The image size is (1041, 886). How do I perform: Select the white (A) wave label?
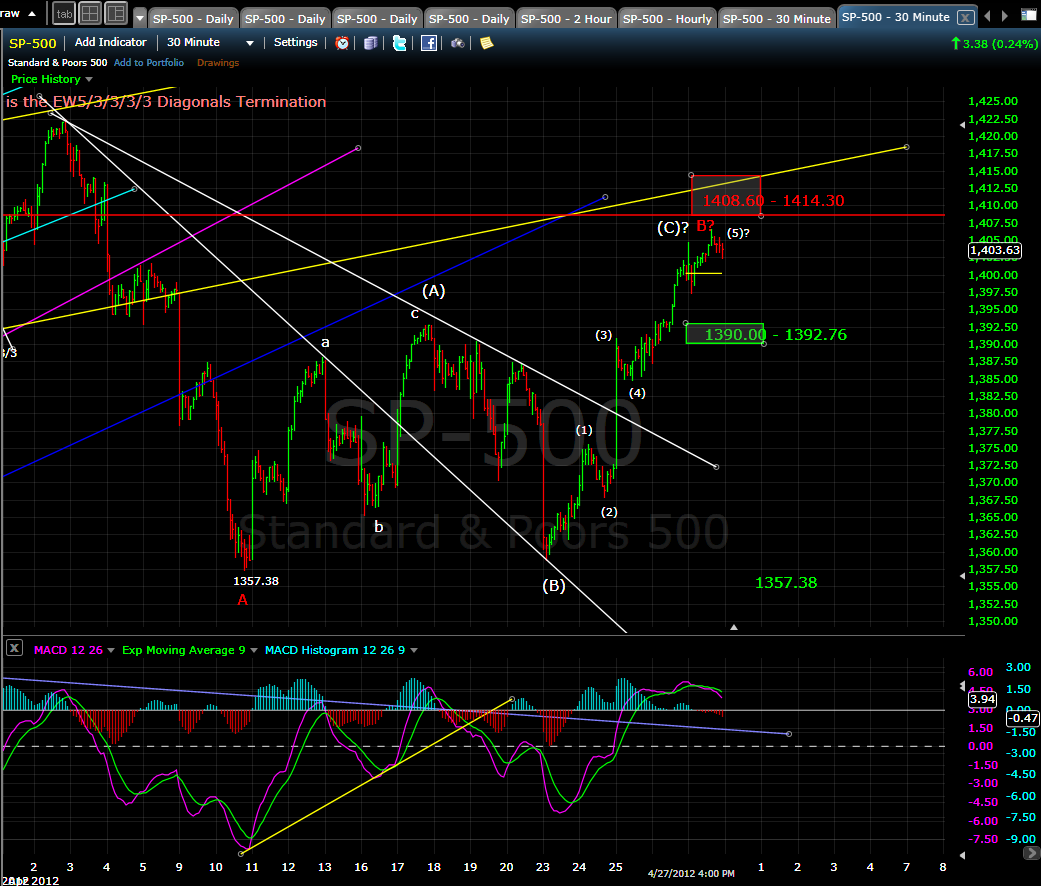click(x=434, y=291)
